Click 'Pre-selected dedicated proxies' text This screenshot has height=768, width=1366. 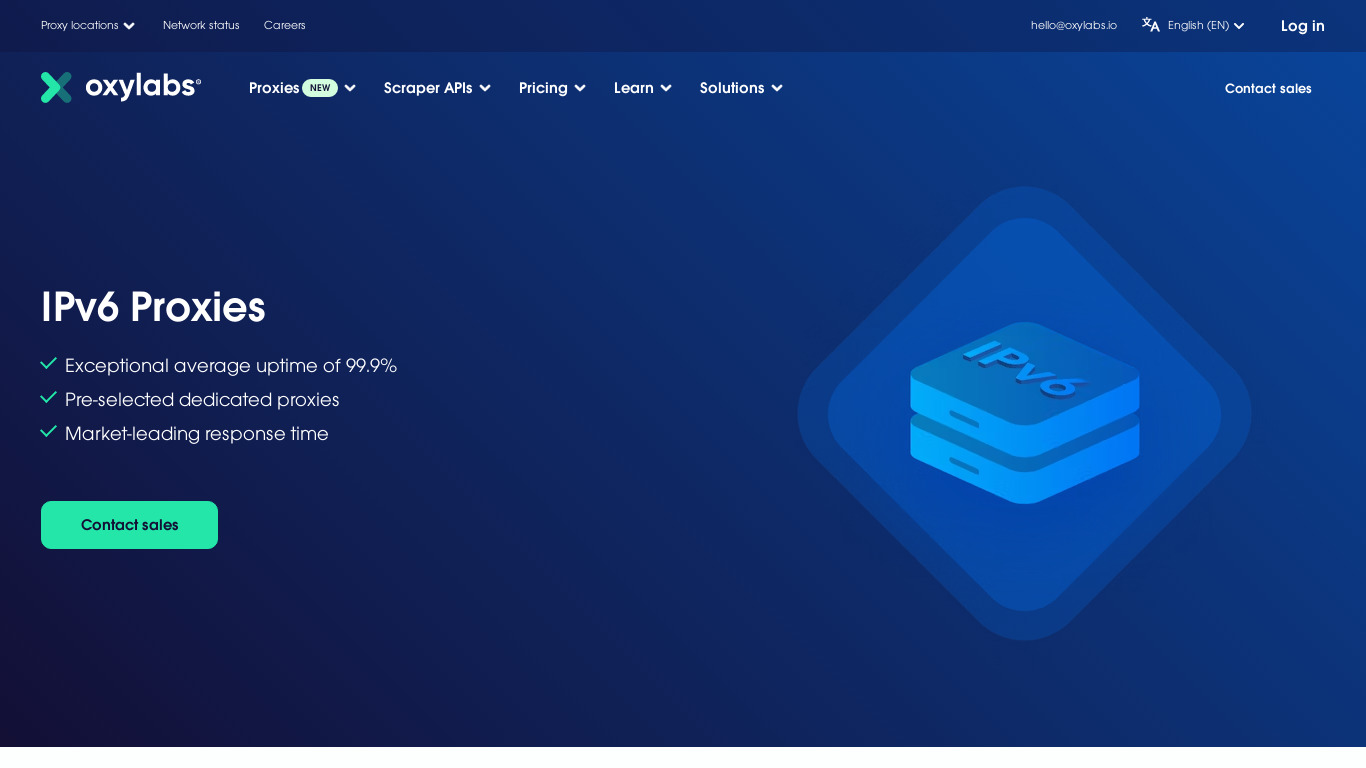click(x=202, y=400)
